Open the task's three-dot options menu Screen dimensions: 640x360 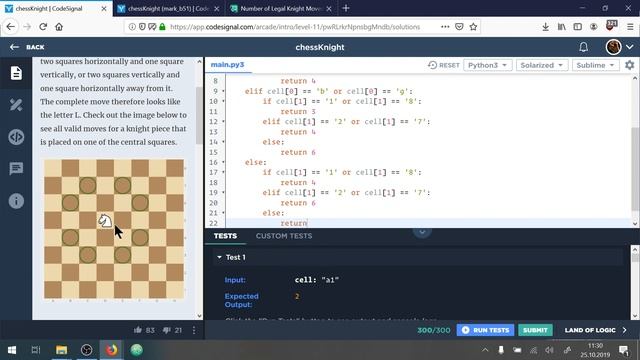coord(194,330)
